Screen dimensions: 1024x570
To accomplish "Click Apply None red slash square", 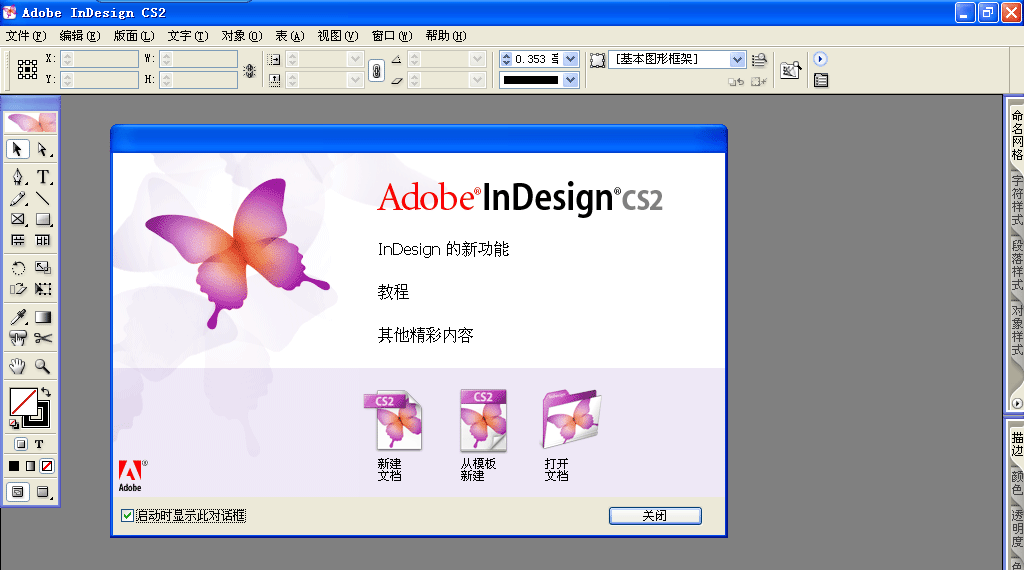I will coord(47,466).
